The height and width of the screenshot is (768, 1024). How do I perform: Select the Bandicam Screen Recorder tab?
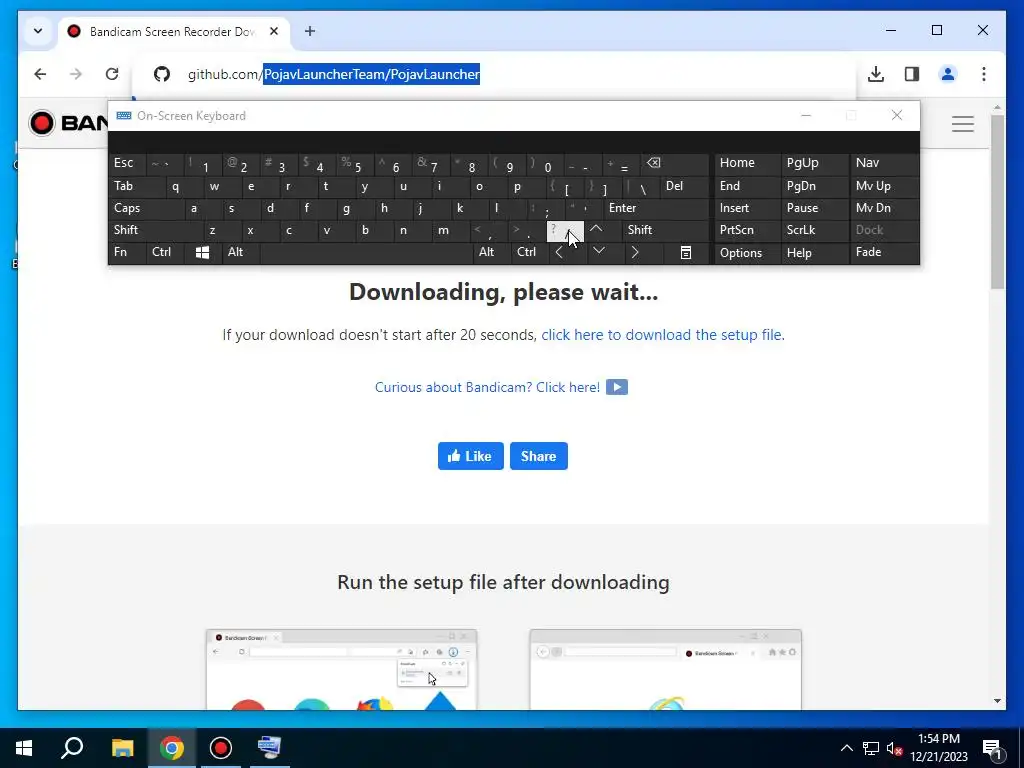click(x=173, y=31)
